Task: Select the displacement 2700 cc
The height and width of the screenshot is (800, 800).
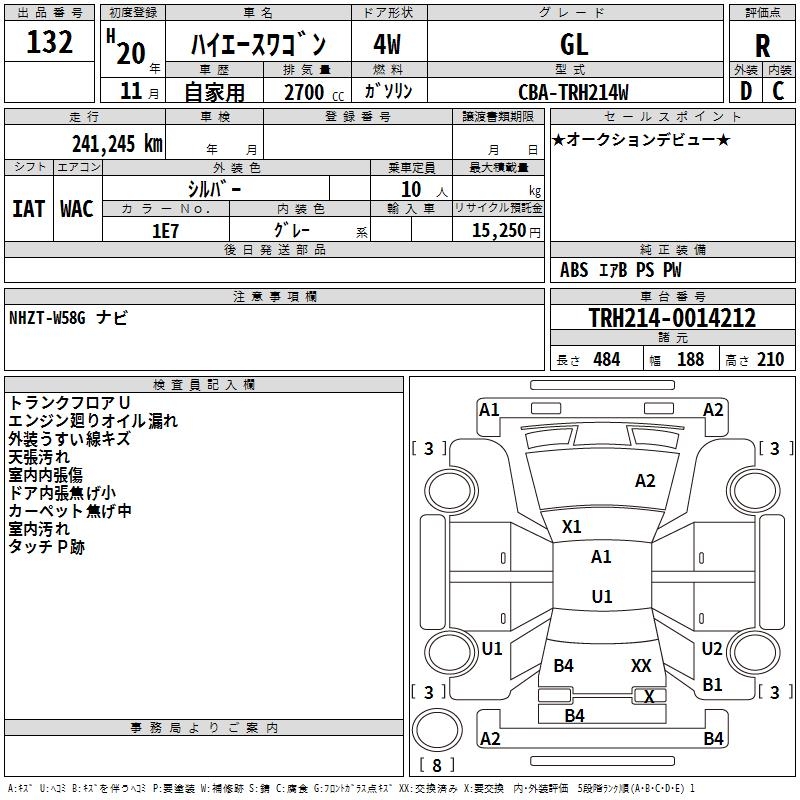Action: click(x=314, y=92)
